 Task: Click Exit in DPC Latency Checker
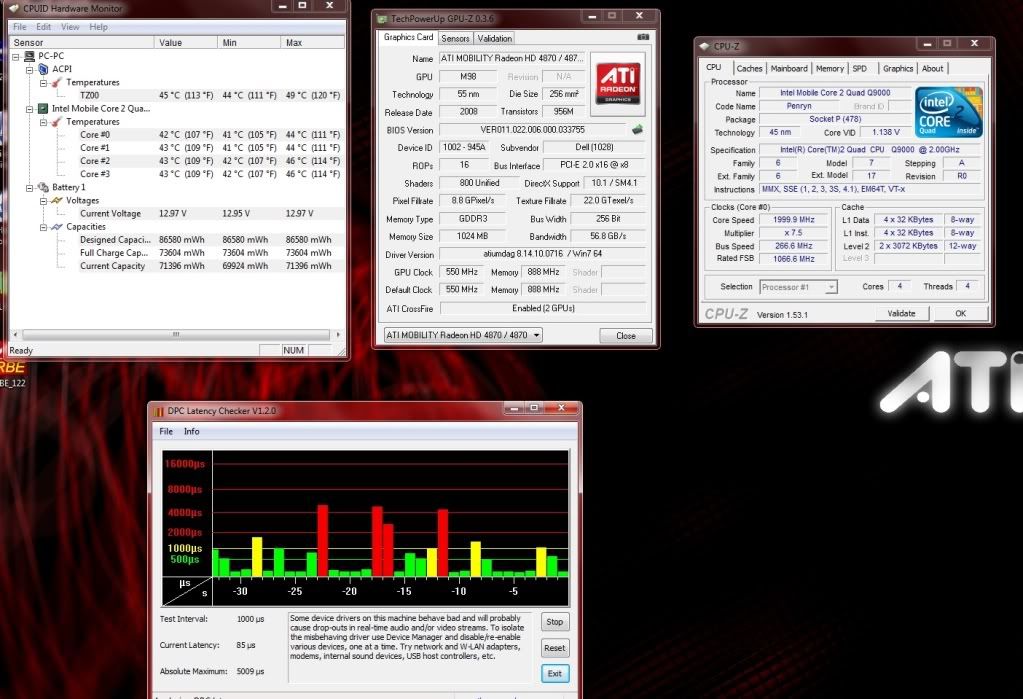point(555,674)
